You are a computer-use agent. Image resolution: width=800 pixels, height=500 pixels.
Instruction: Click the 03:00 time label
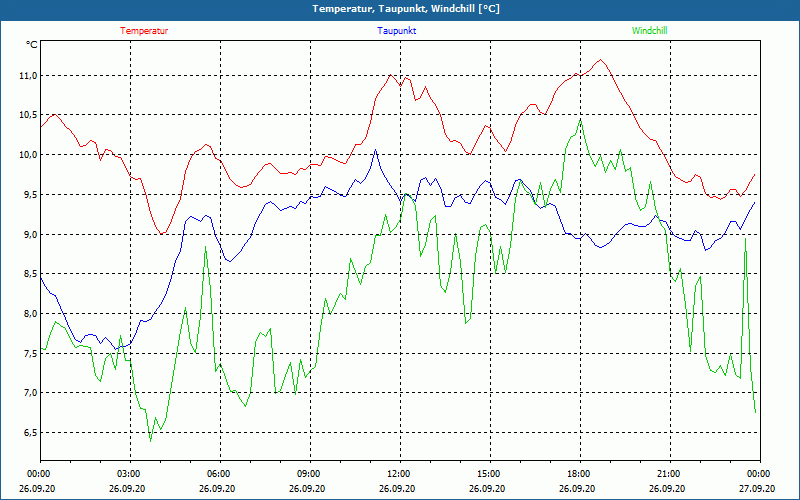130,474
